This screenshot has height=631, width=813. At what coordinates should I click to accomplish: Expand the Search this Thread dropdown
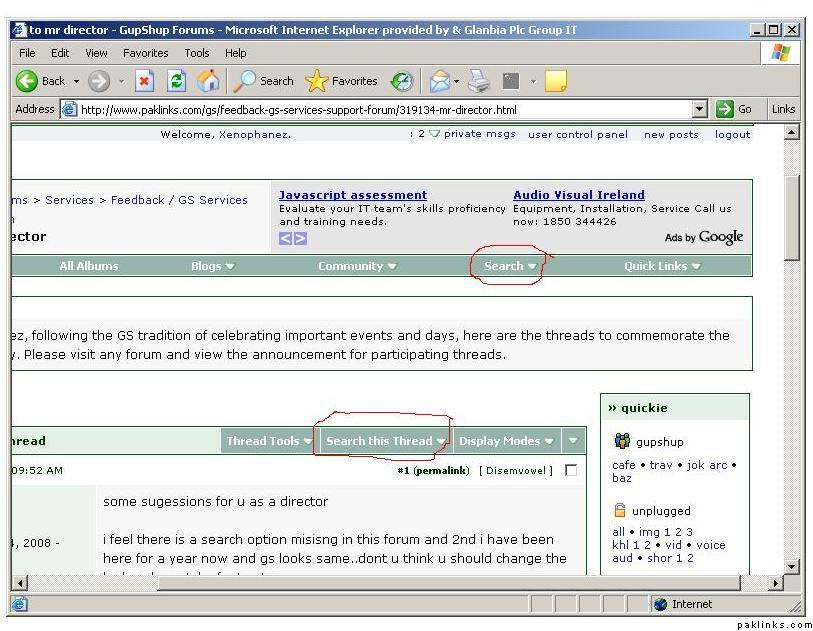[x=385, y=441]
